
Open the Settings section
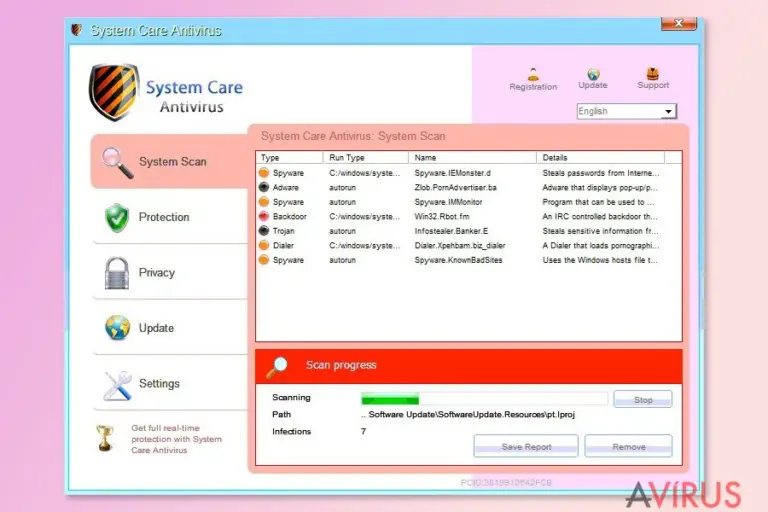[170, 383]
